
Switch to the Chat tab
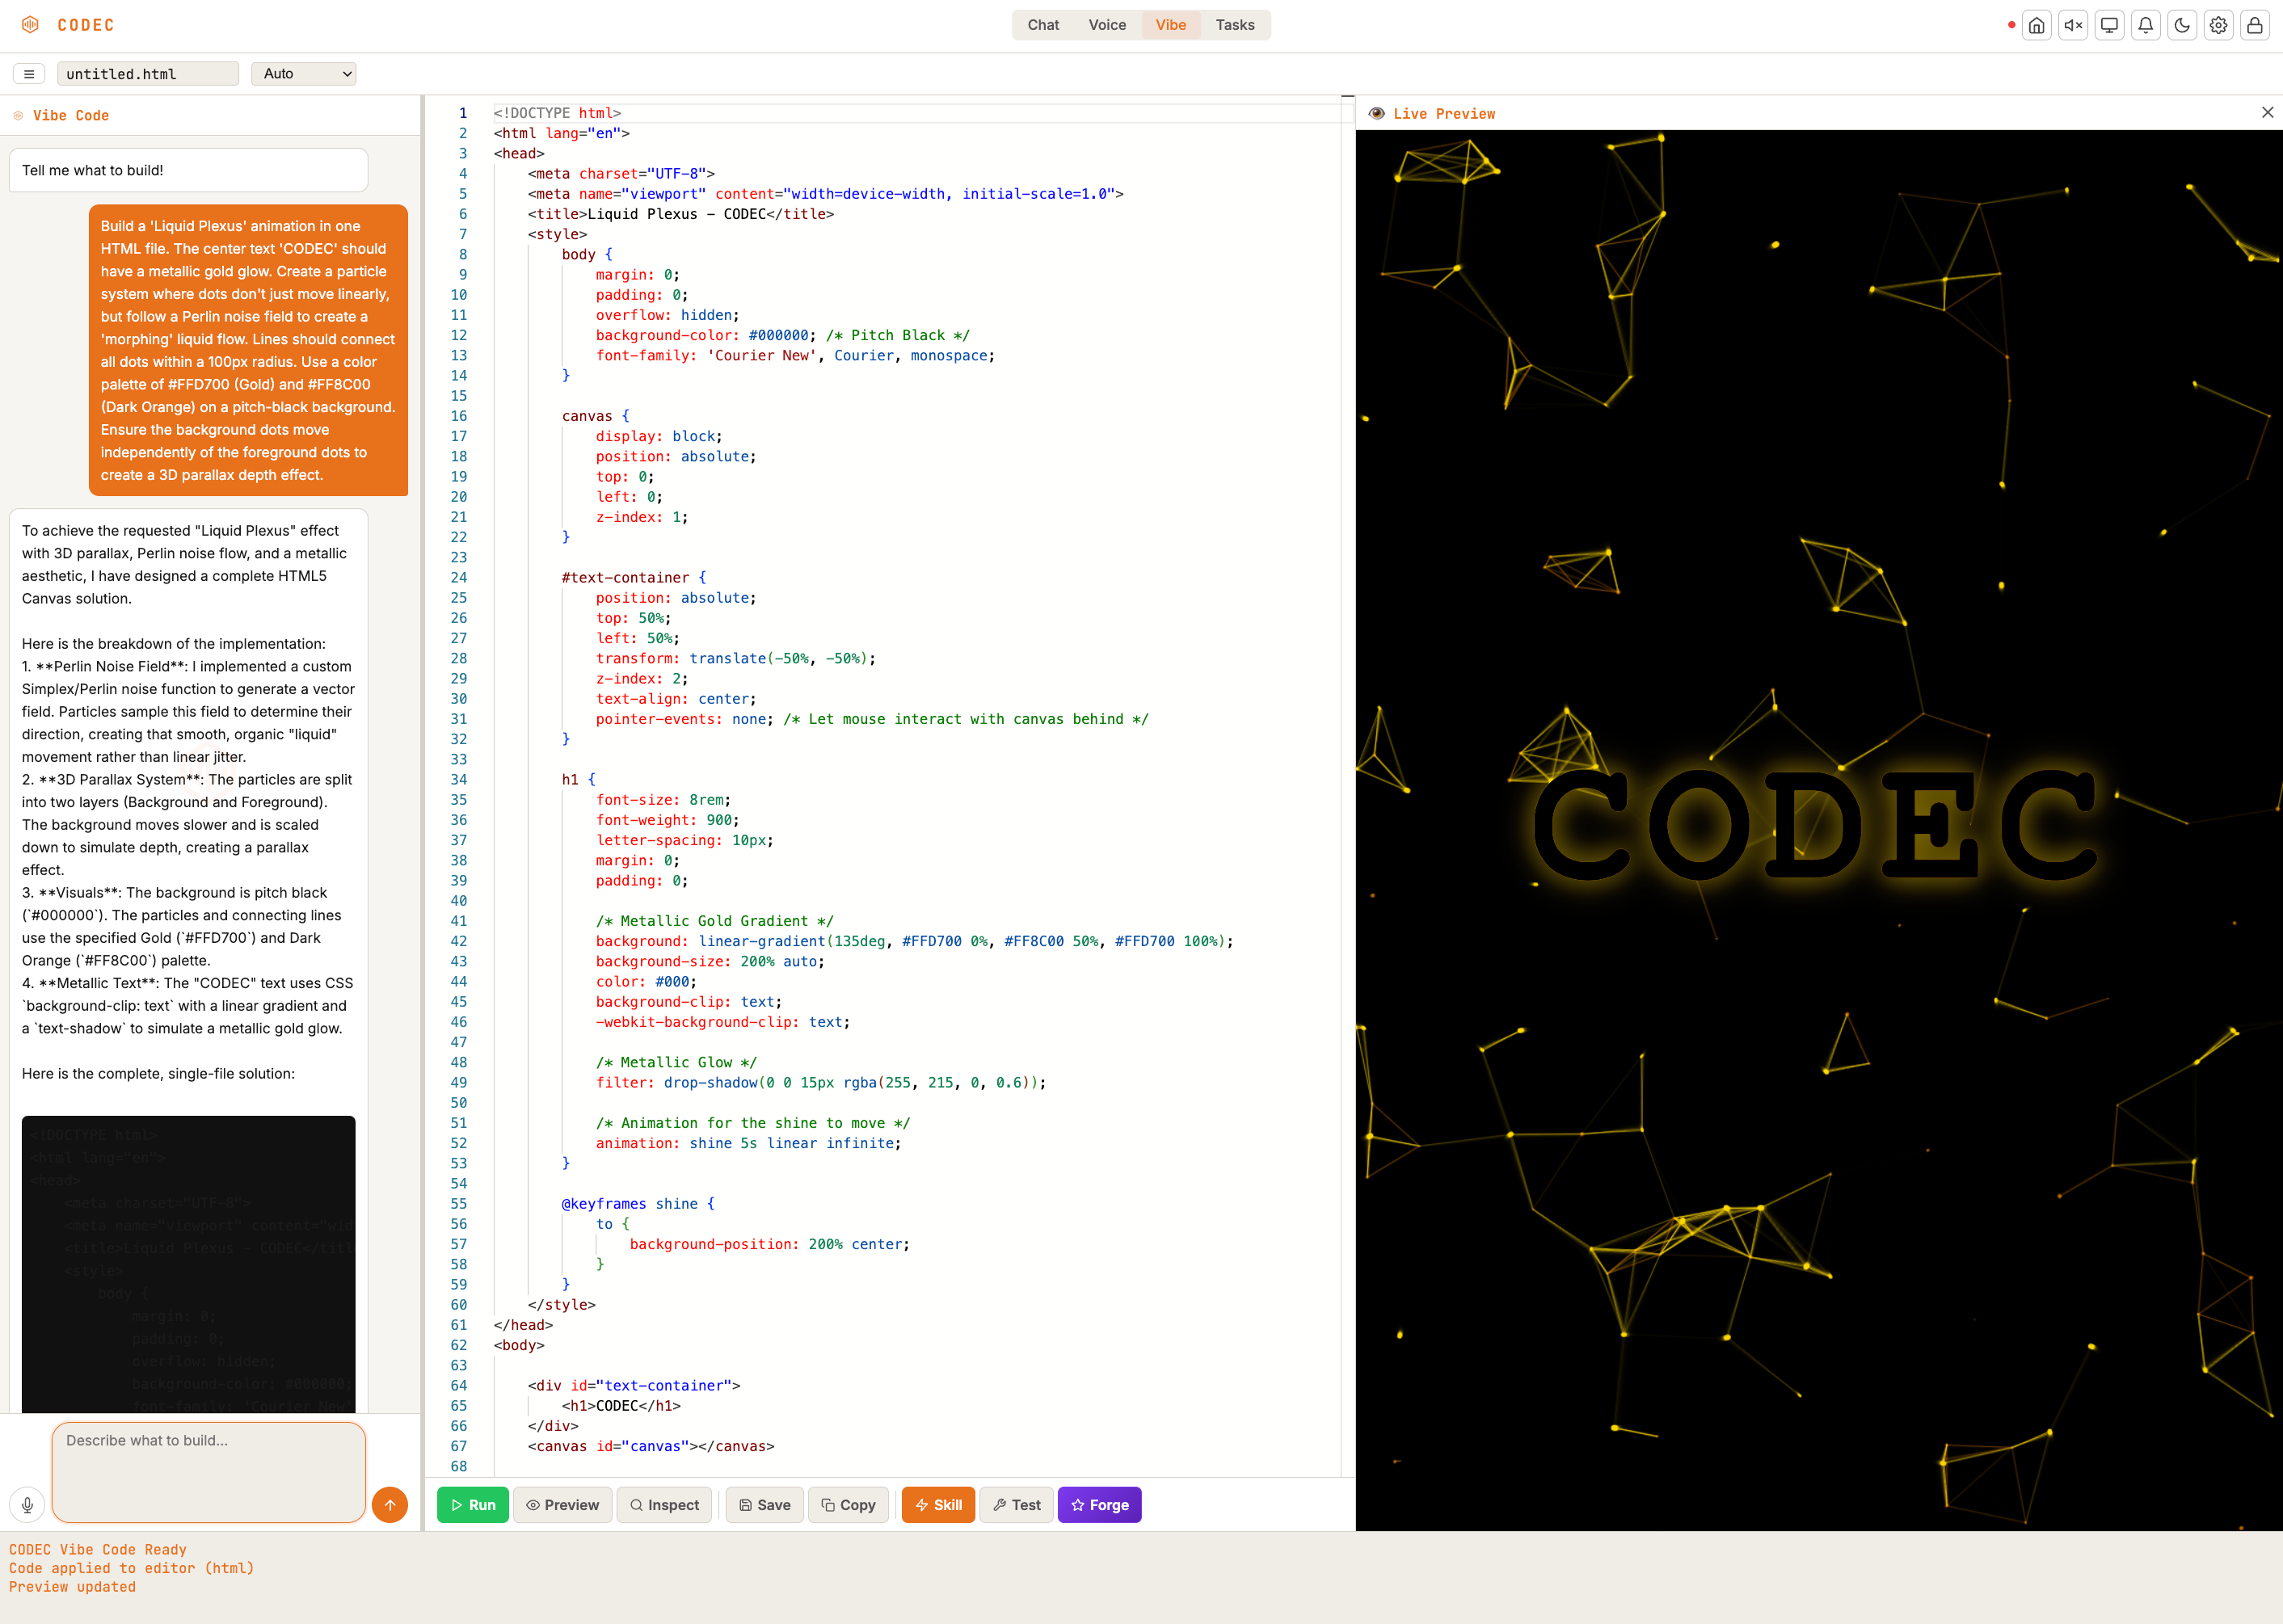tap(1043, 25)
